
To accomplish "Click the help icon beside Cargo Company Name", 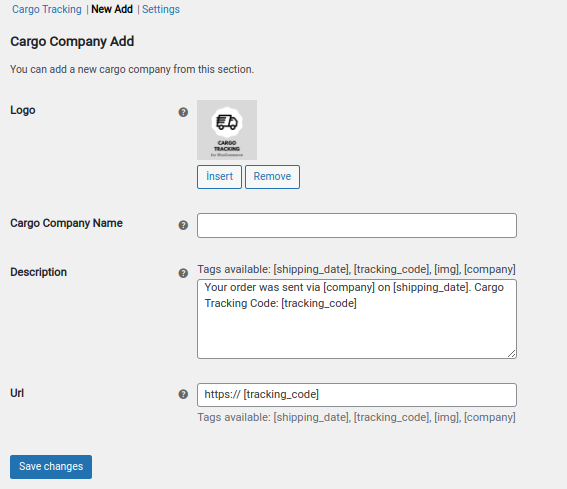I will (x=183, y=225).
